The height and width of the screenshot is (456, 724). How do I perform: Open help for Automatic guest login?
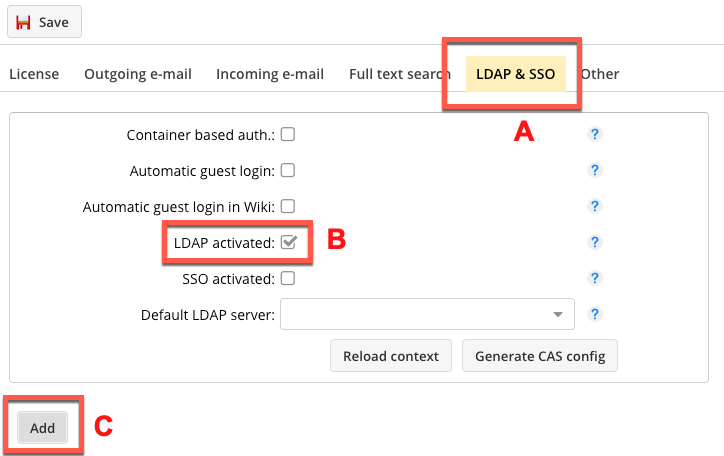point(594,170)
